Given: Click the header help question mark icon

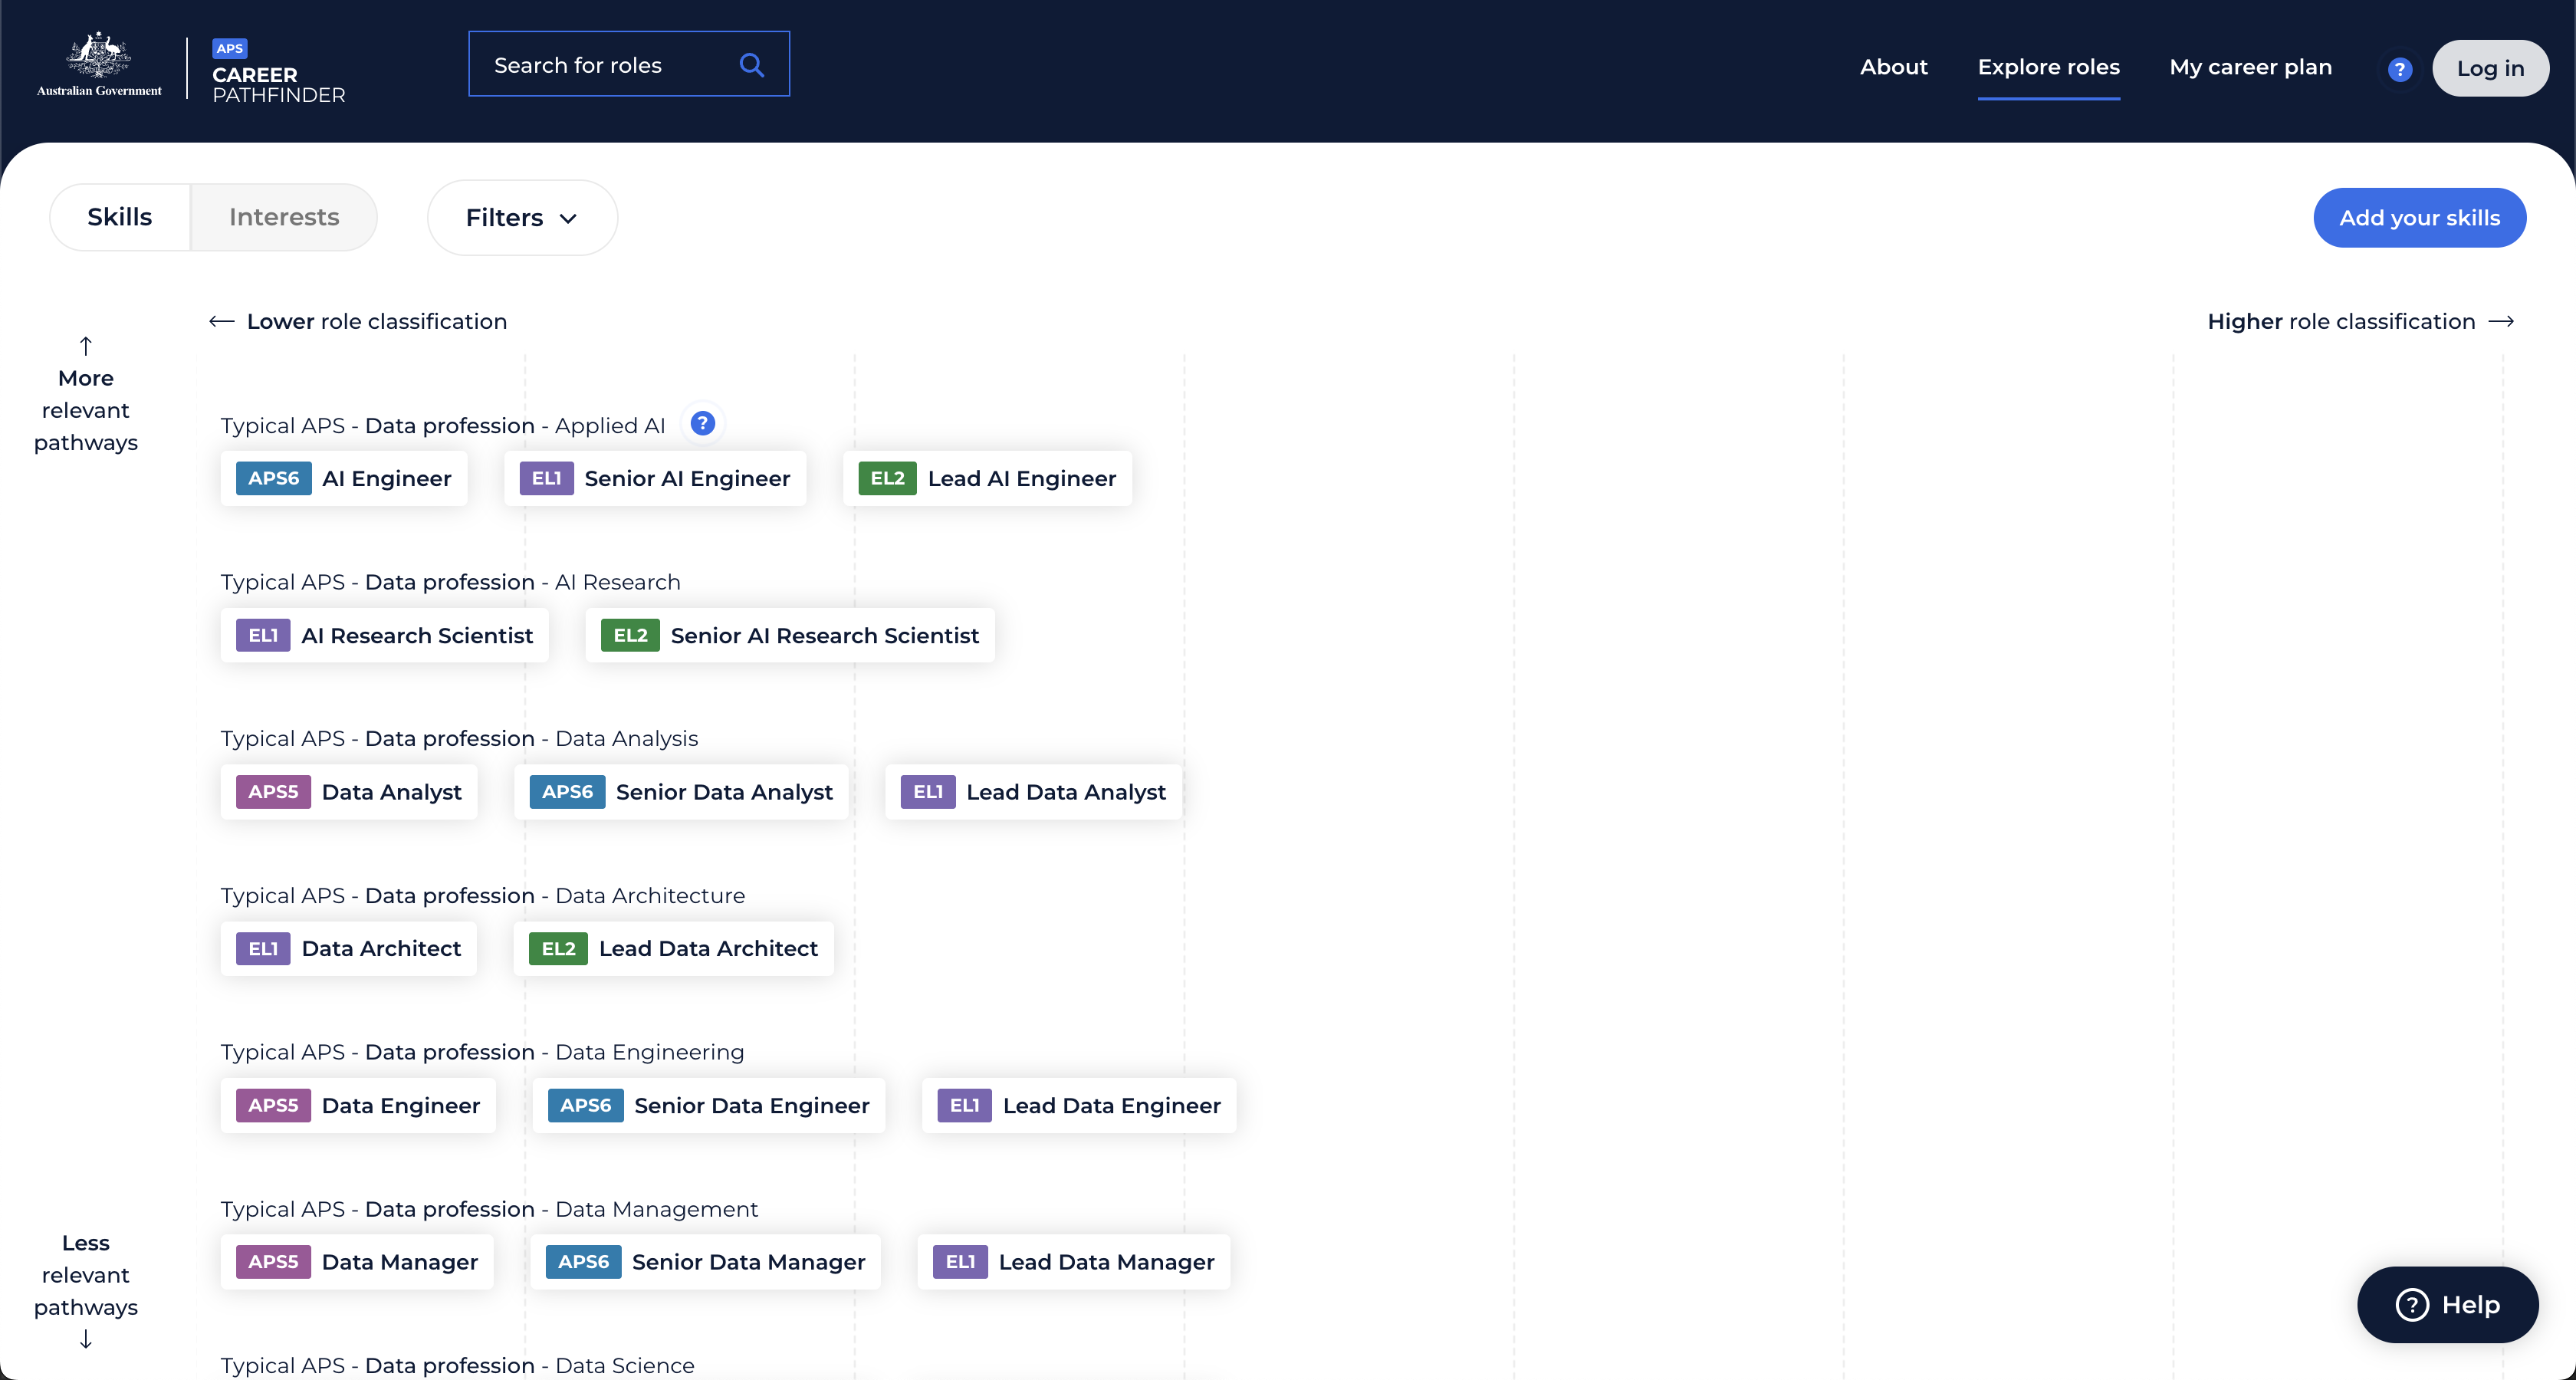Looking at the screenshot, I should [x=2399, y=69].
